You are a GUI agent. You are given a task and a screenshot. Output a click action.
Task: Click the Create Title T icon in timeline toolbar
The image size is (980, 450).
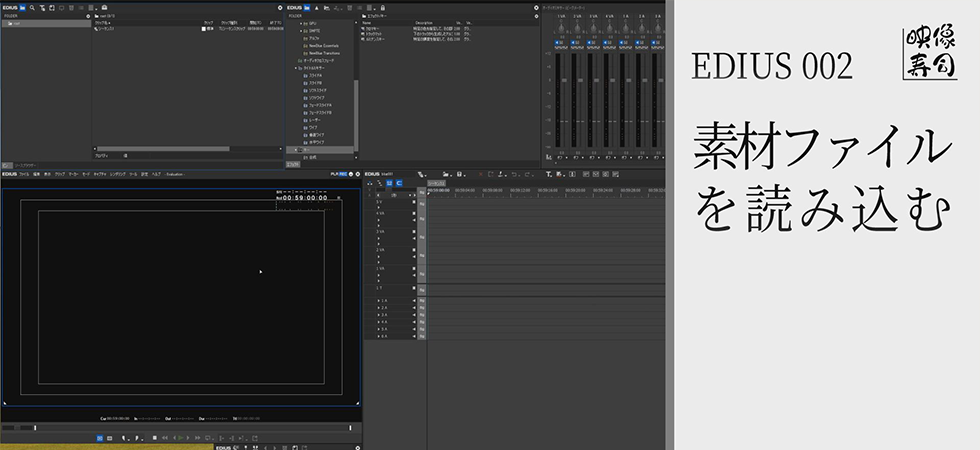tap(548, 174)
